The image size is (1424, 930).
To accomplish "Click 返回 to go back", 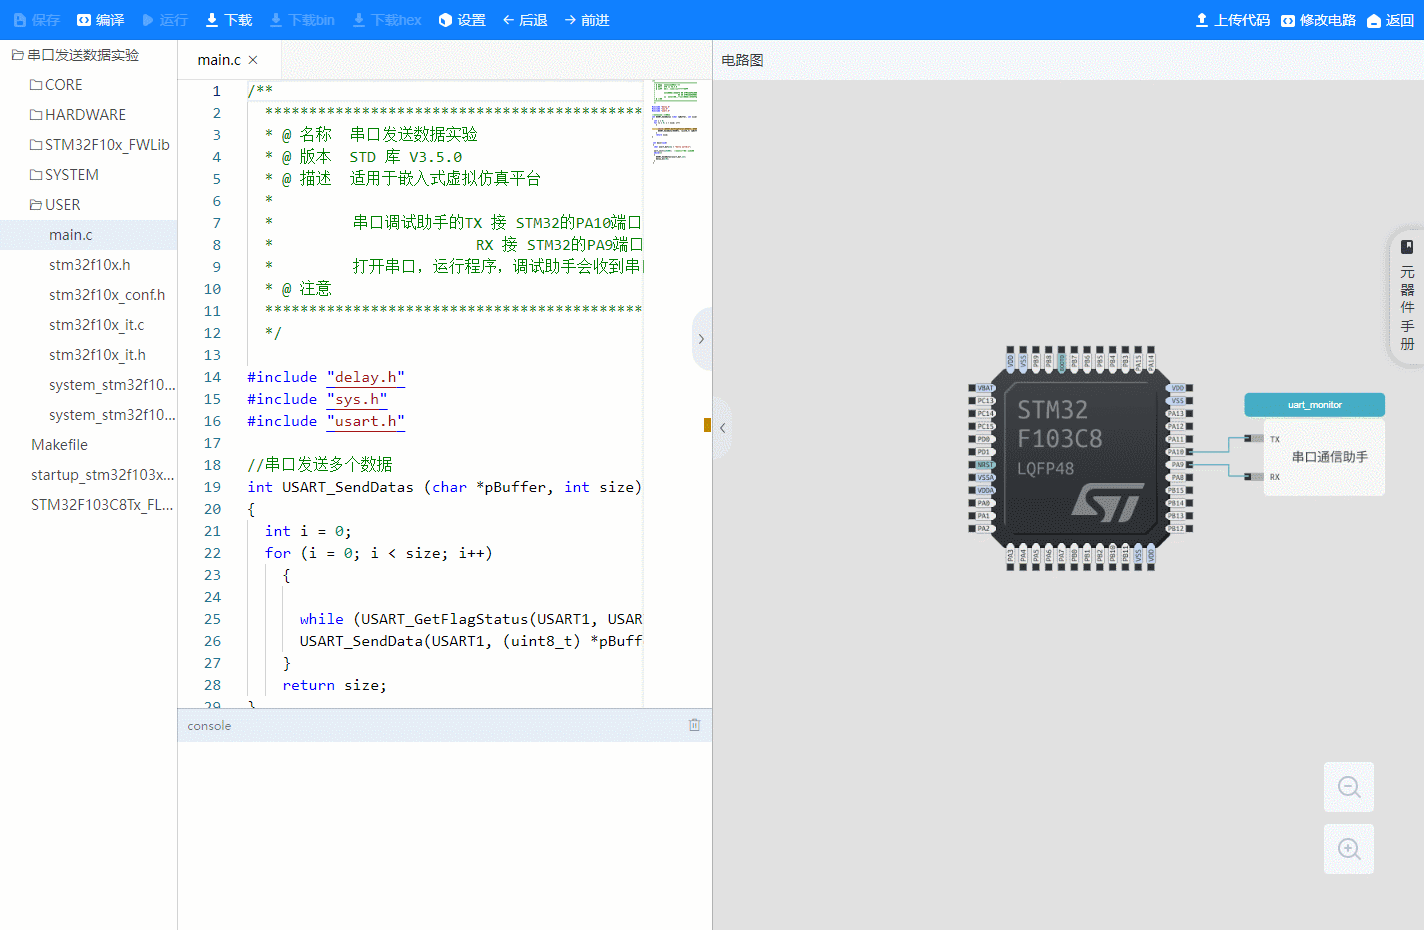I will (1390, 20).
